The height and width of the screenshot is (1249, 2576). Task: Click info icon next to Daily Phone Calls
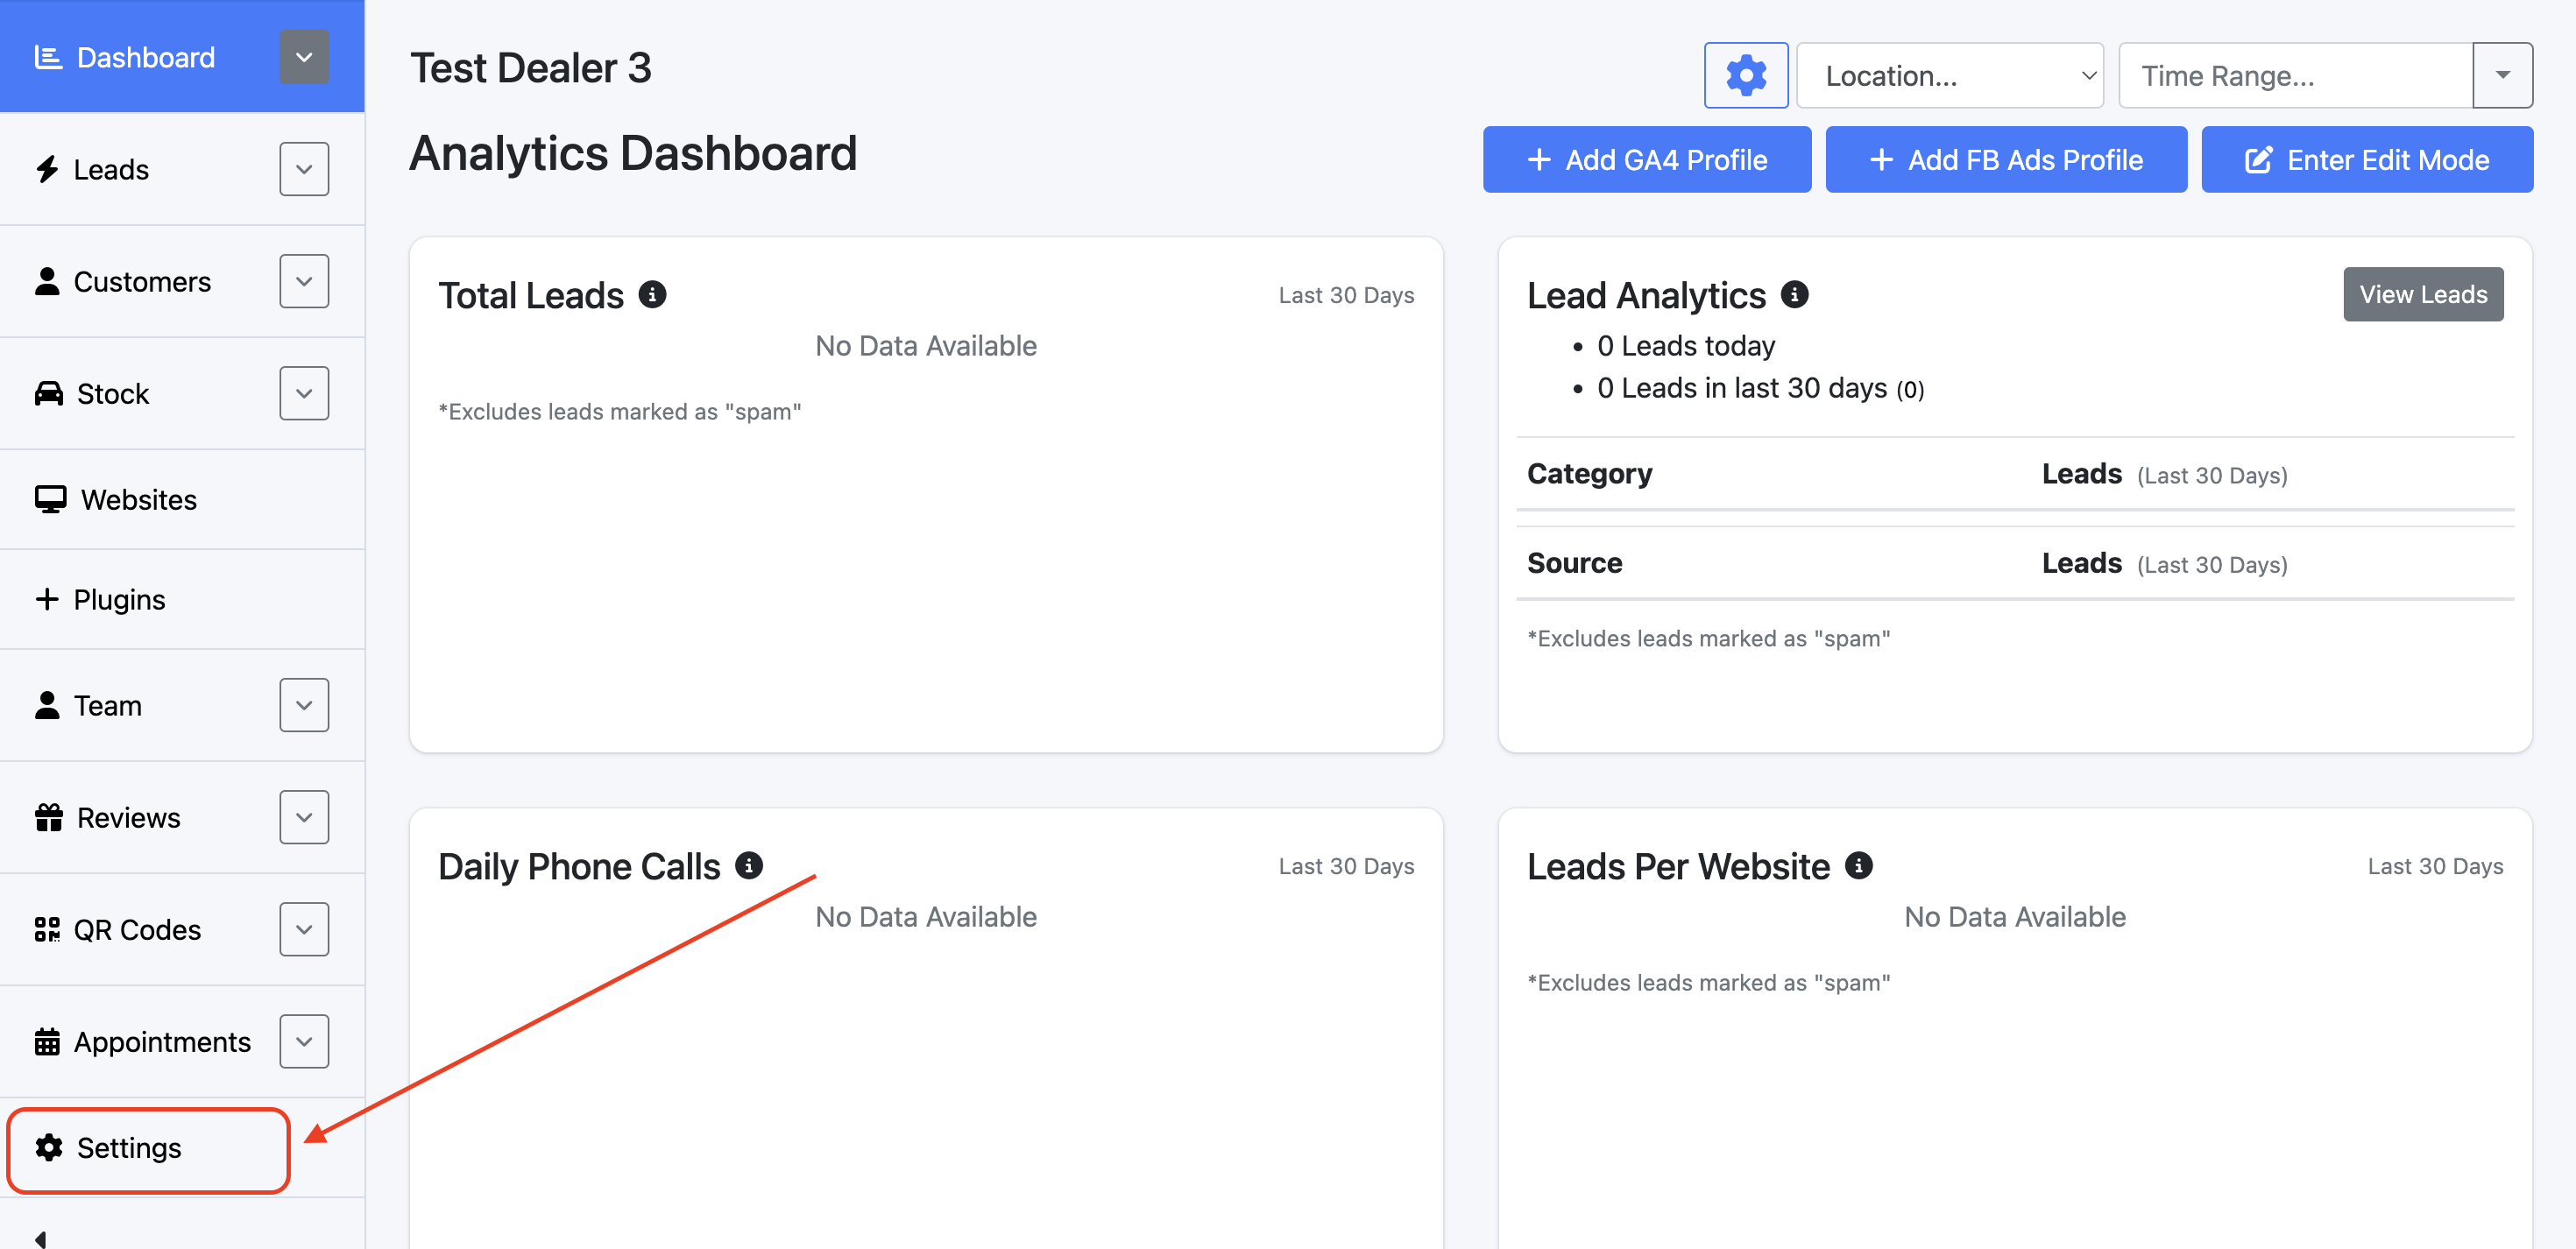point(748,865)
